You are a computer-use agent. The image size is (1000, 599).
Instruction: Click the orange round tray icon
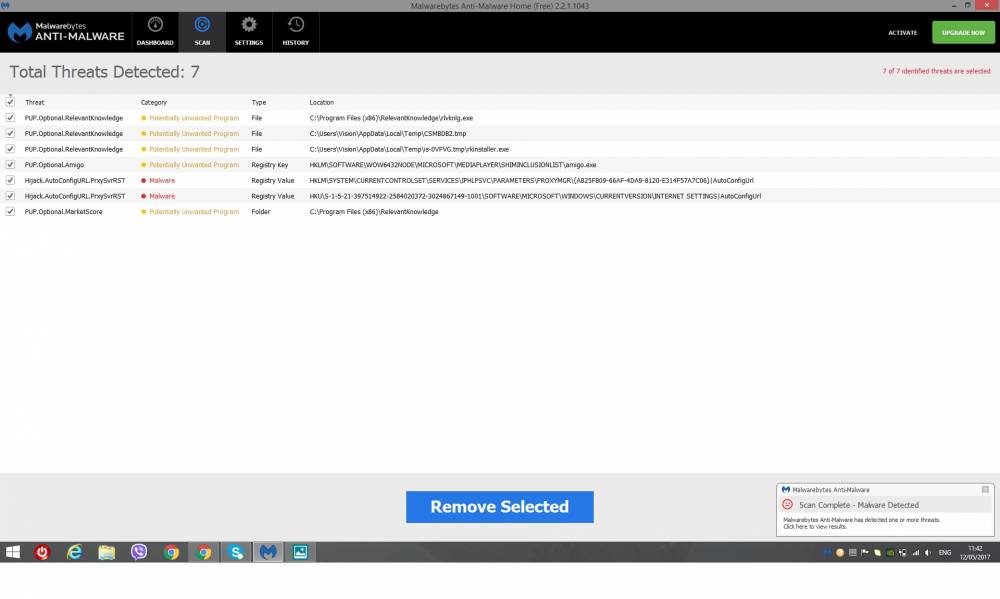[x=840, y=552]
